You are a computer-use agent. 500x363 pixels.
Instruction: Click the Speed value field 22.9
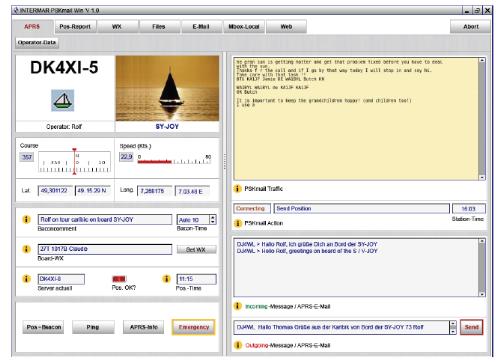pos(126,157)
